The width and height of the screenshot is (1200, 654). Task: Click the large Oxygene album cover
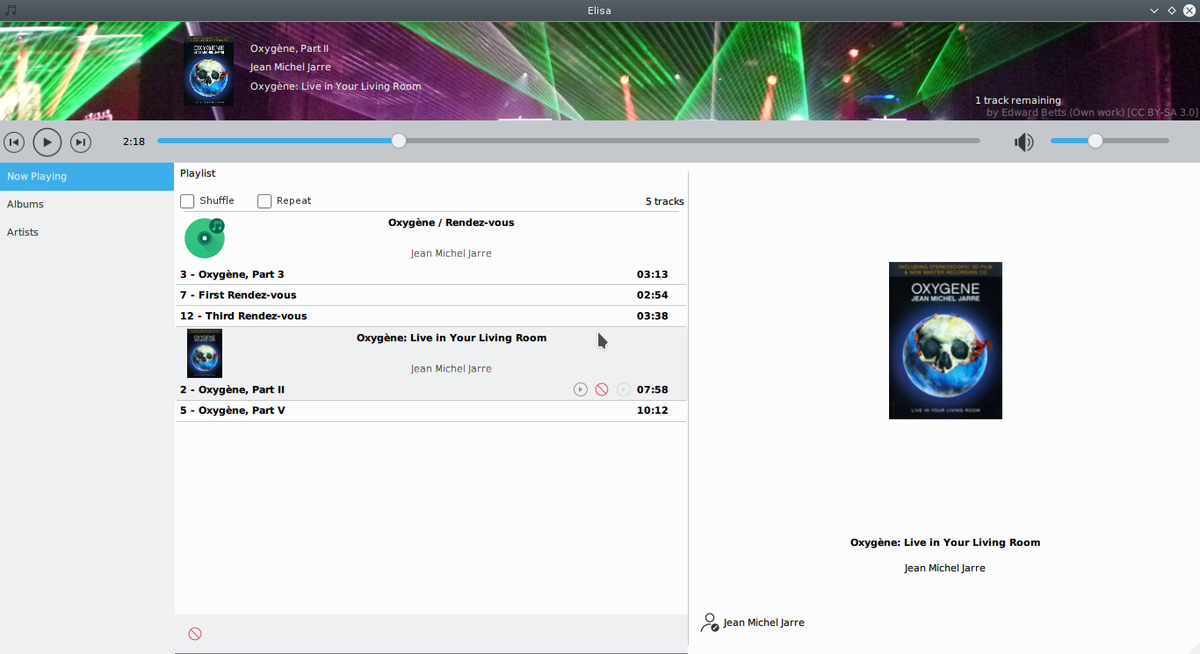tap(945, 340)
